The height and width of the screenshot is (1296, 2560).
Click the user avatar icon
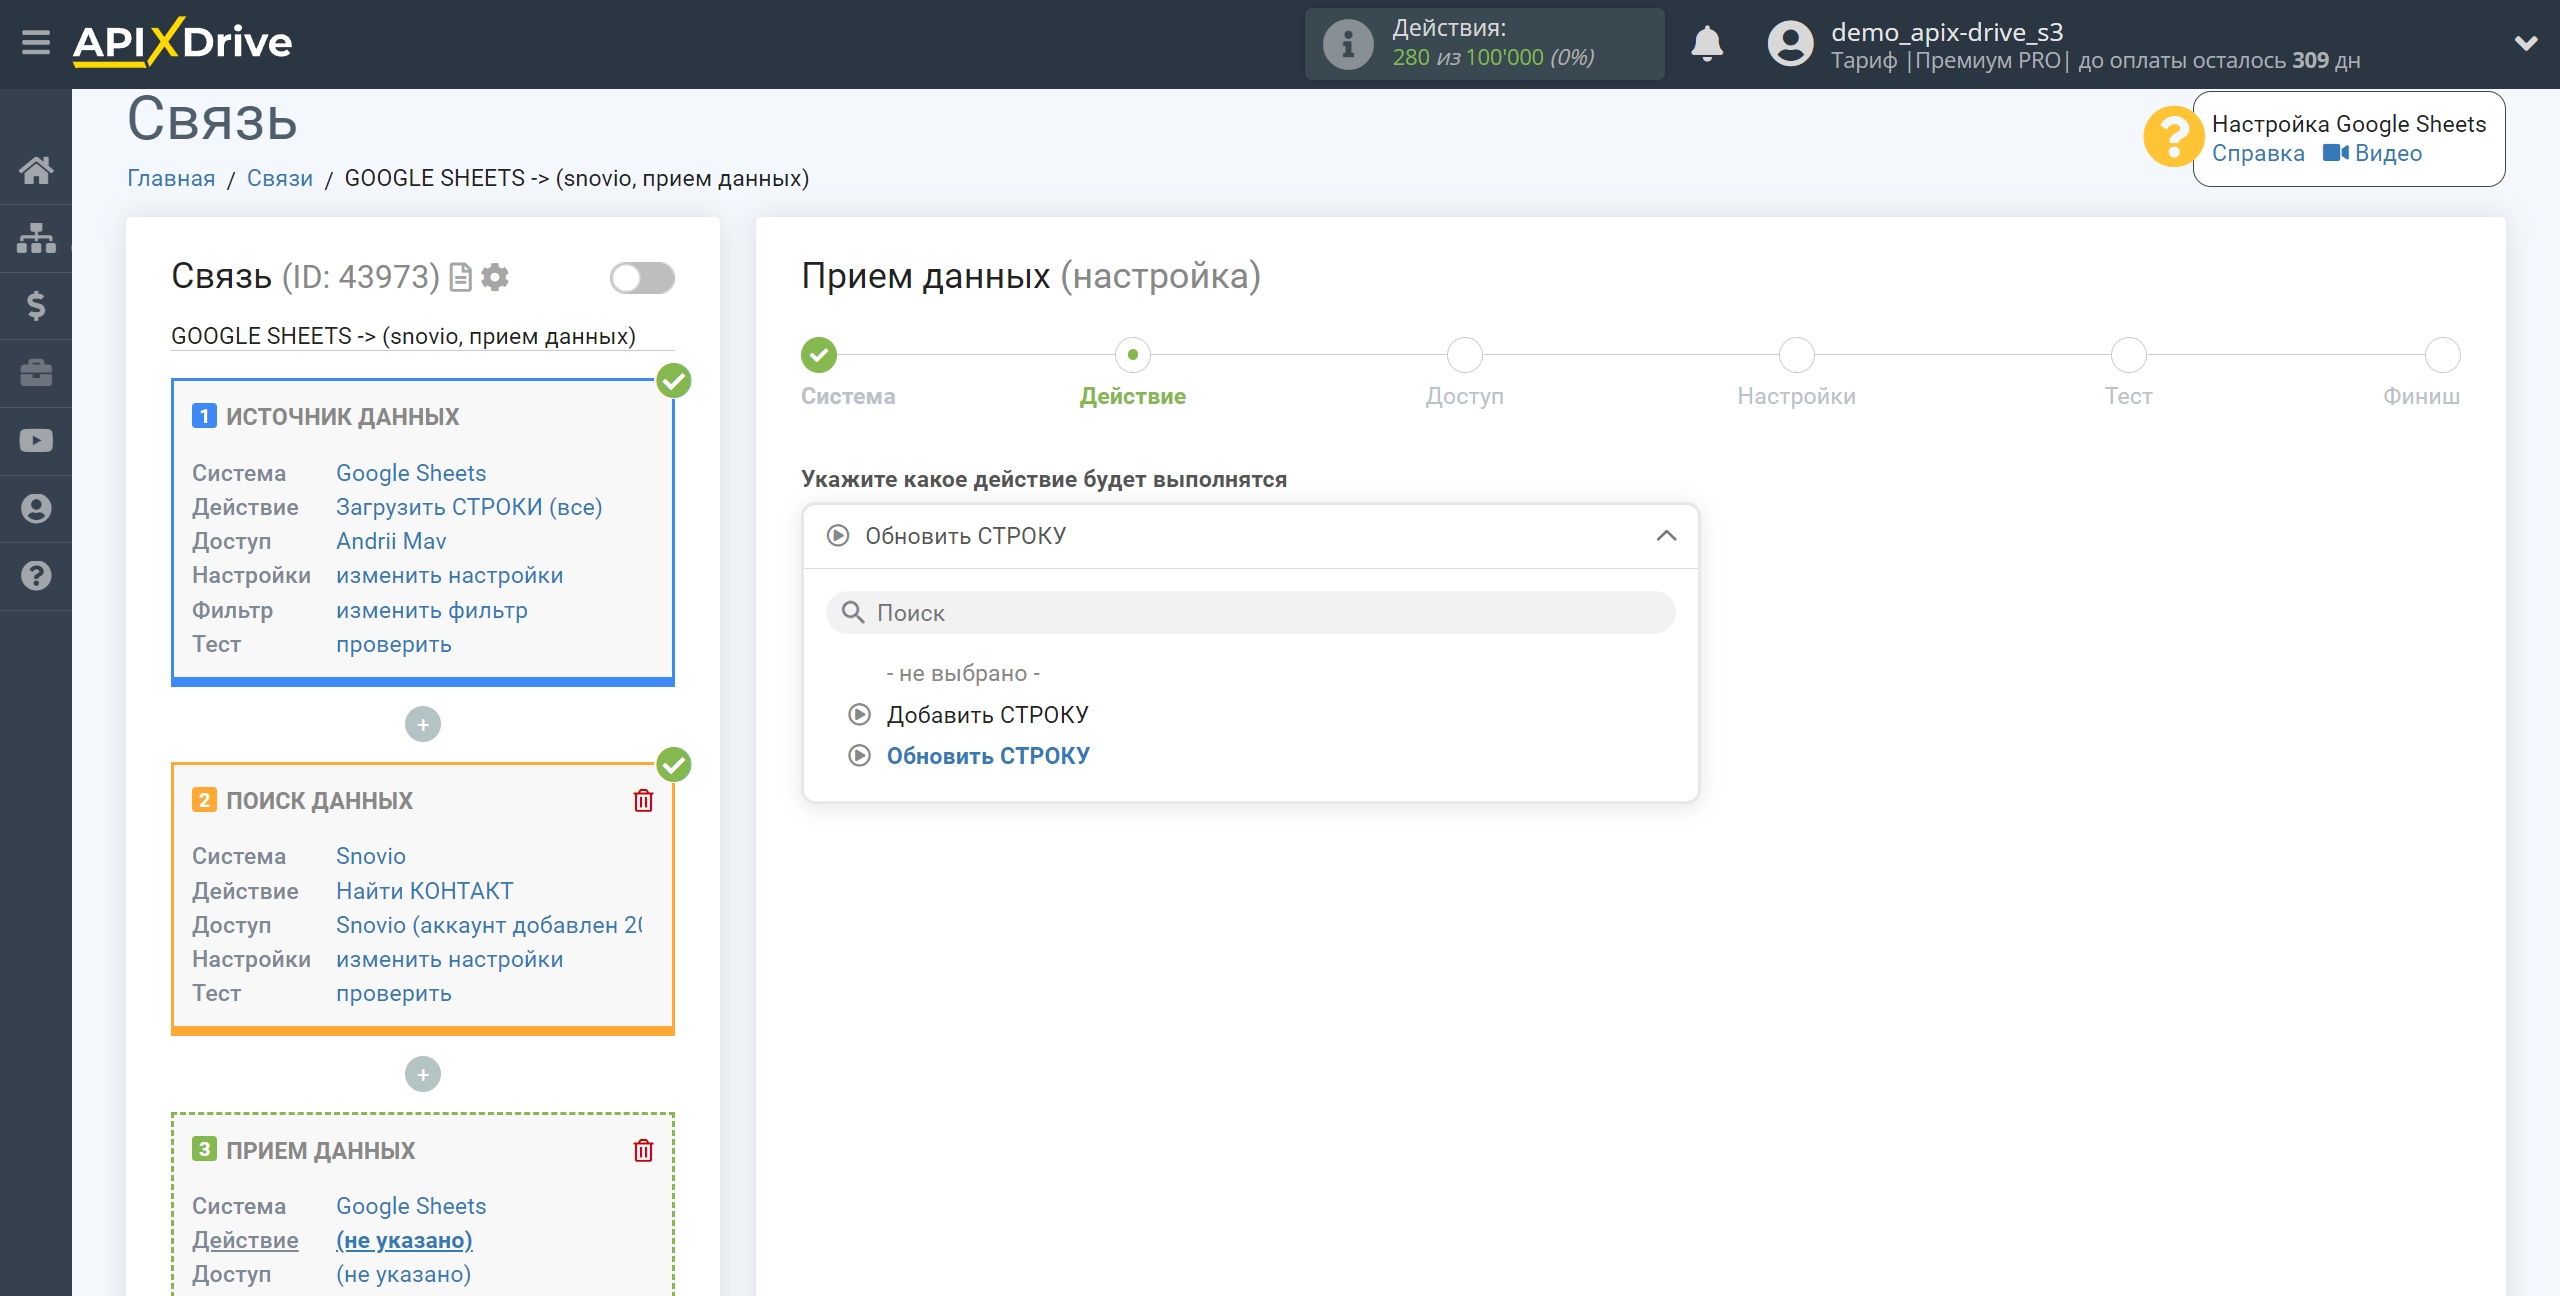pyautogui.click(x=1790, y=44)
